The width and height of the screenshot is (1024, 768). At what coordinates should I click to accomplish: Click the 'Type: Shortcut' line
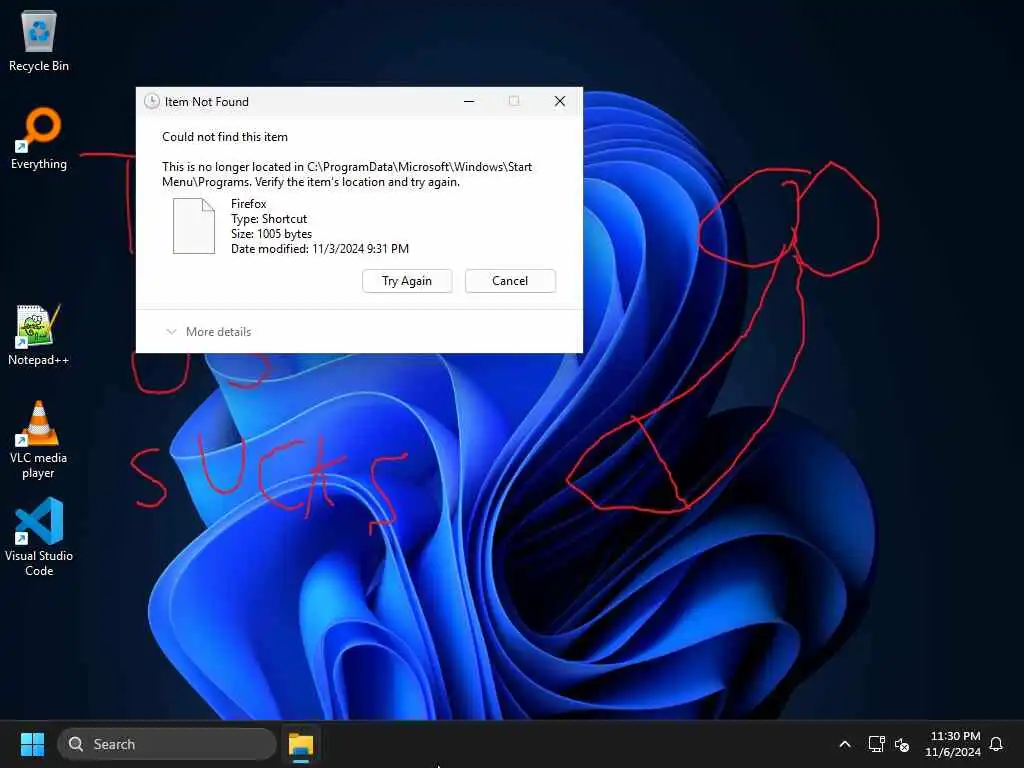click(x=268, y=219)
